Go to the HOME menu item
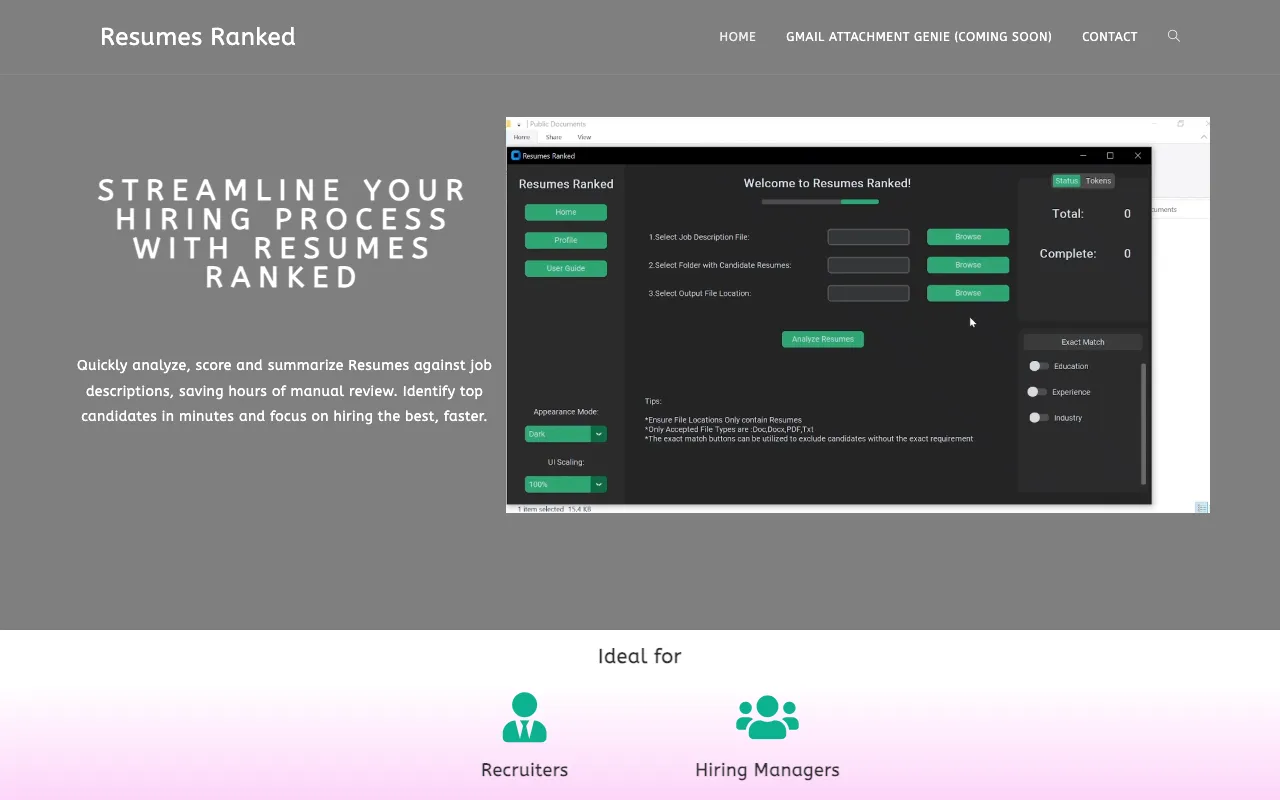Viewport: 1280px width, 800px height. (737, 37)
